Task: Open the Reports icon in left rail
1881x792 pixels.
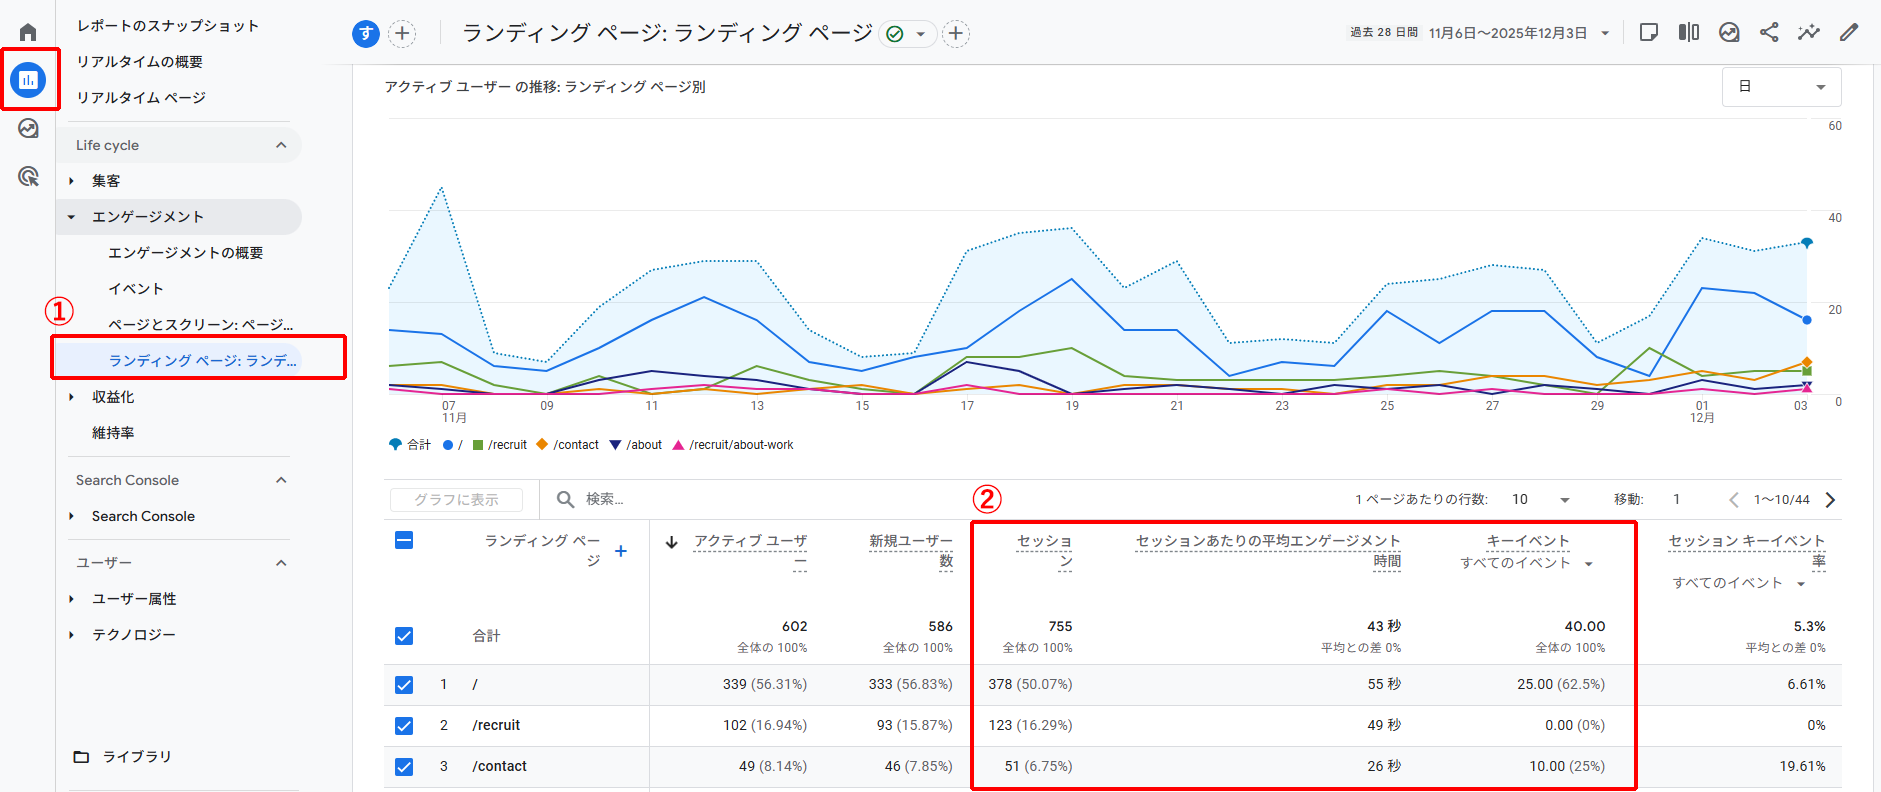Action: pyautogui.click(x=28, y=80)
